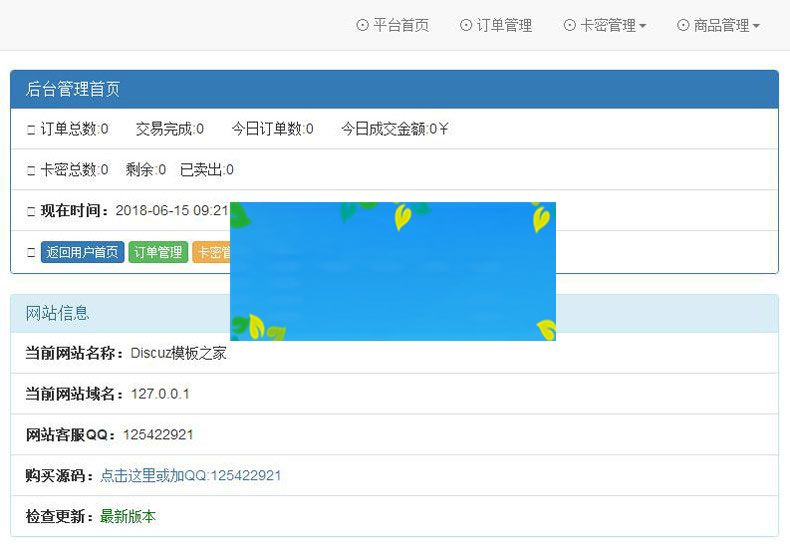Click the 后台管理首页 panel heading

73,90
